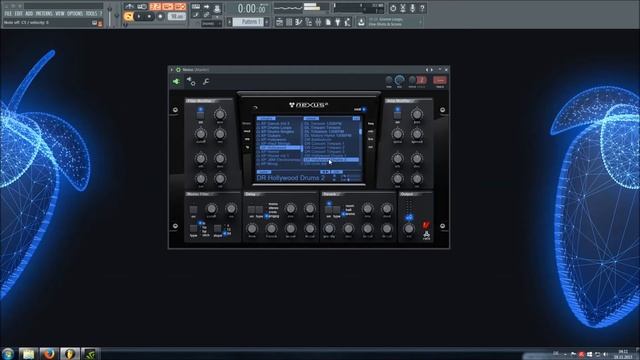640x360 pixels.
Task: Open the Browser view icon in toolbar
Action: (308, 22)
